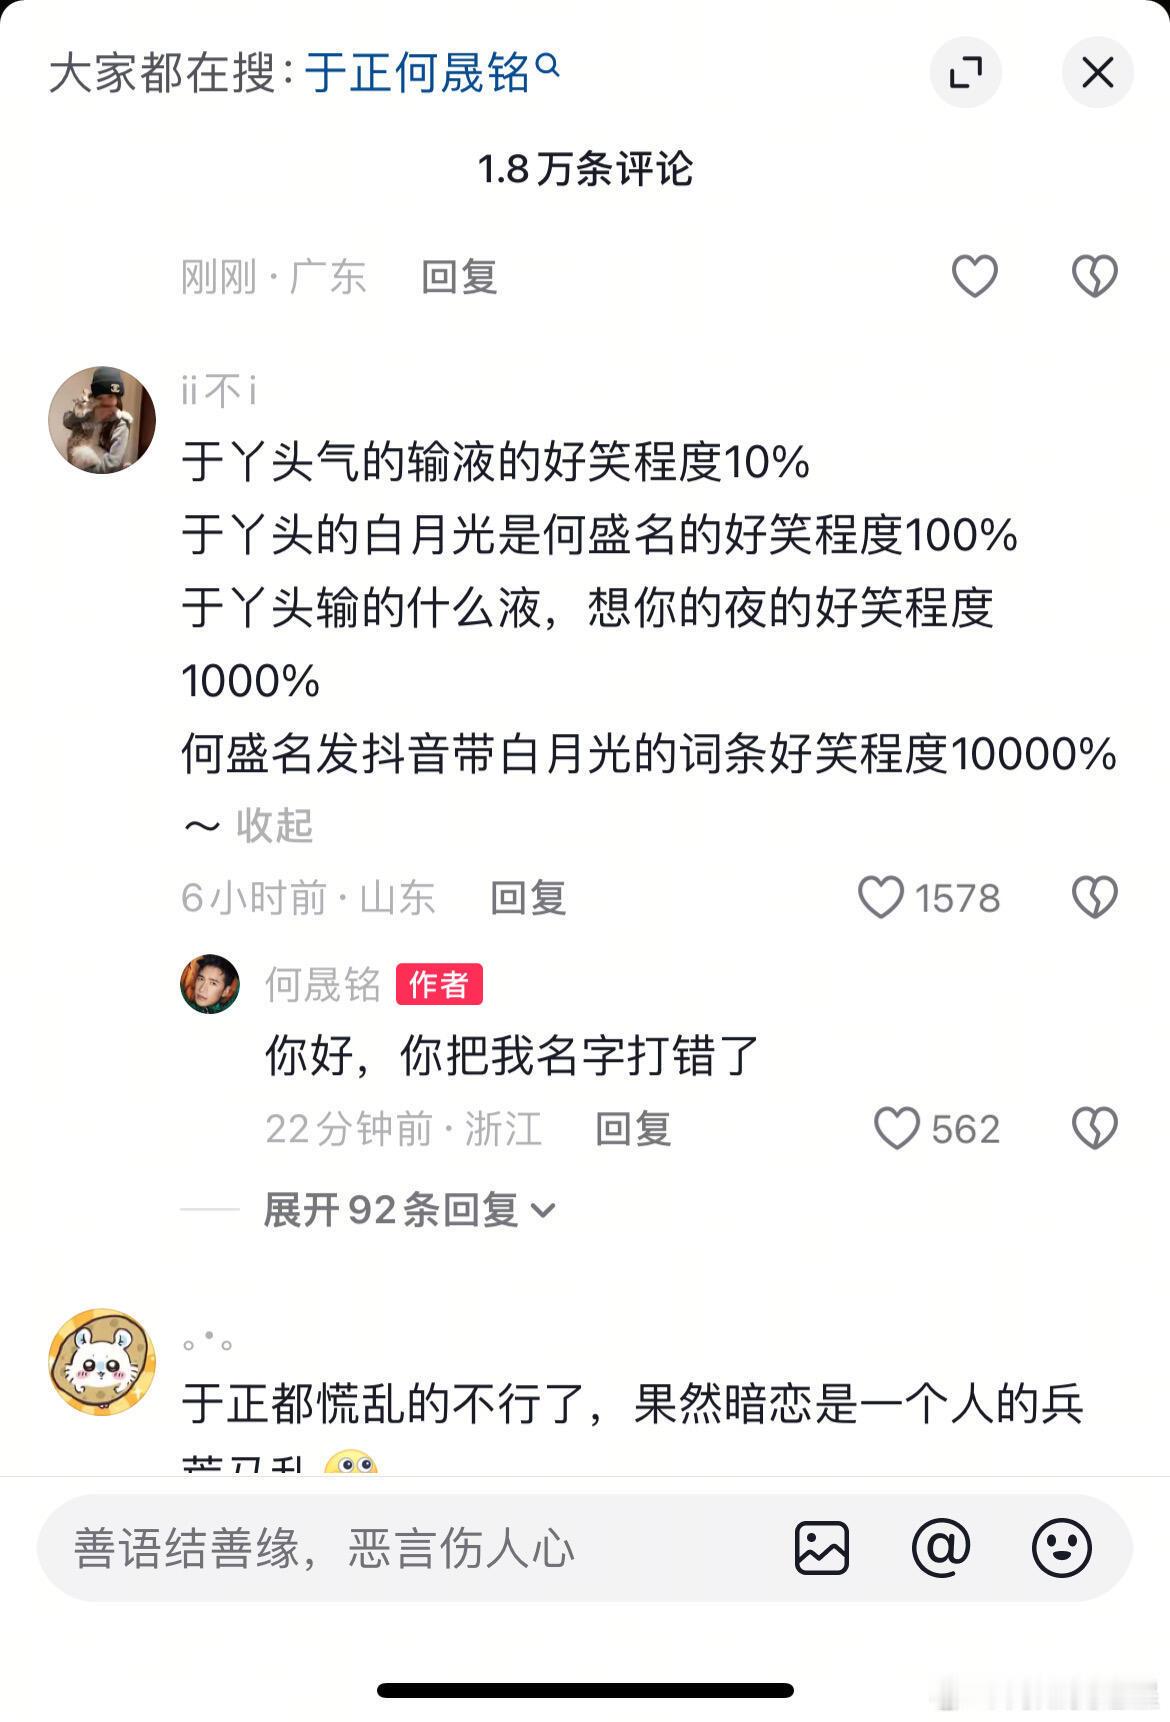Search the trending term 于正何晟铭
This screenshot has height=1722, width=1170.
[x=431, y=73]
